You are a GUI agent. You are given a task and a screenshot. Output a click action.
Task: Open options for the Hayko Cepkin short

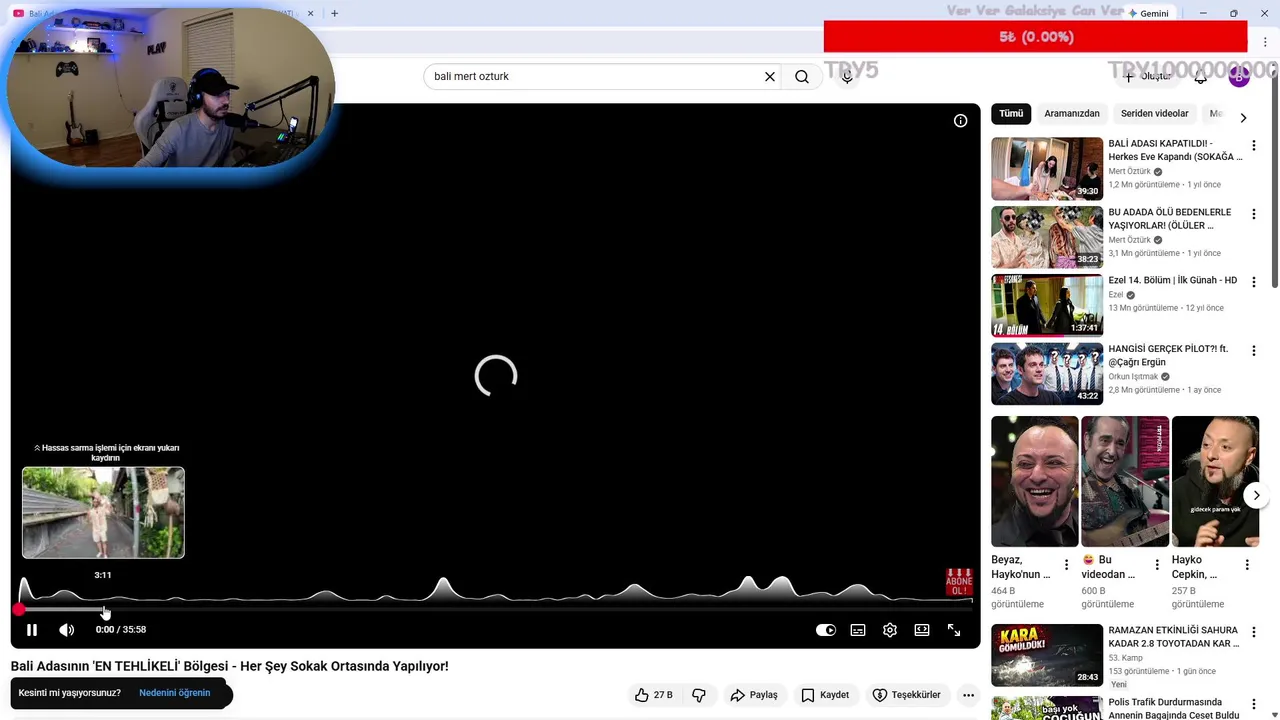tap(1247, 565)
